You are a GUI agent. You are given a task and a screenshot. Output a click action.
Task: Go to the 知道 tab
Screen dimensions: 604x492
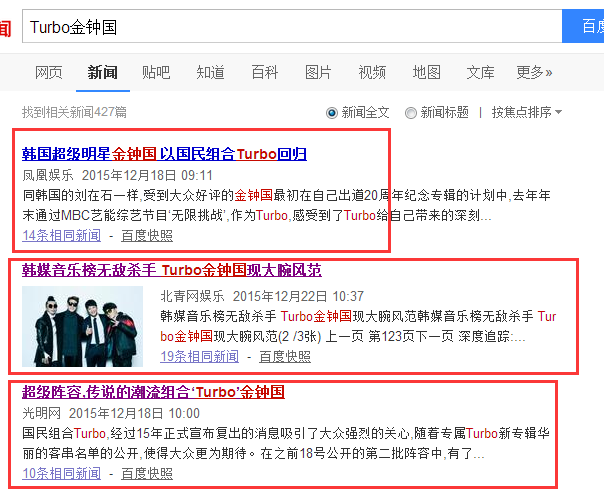click(x=210, y=72)
